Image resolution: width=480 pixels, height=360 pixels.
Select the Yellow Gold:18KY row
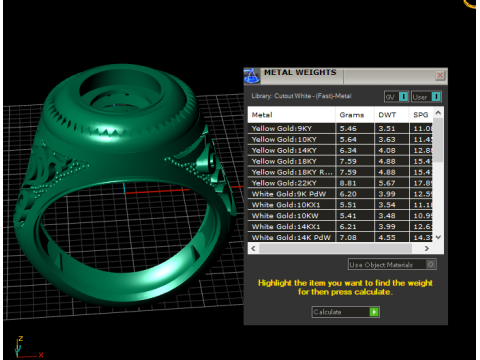pyautogui.click(x=340, y=161)
